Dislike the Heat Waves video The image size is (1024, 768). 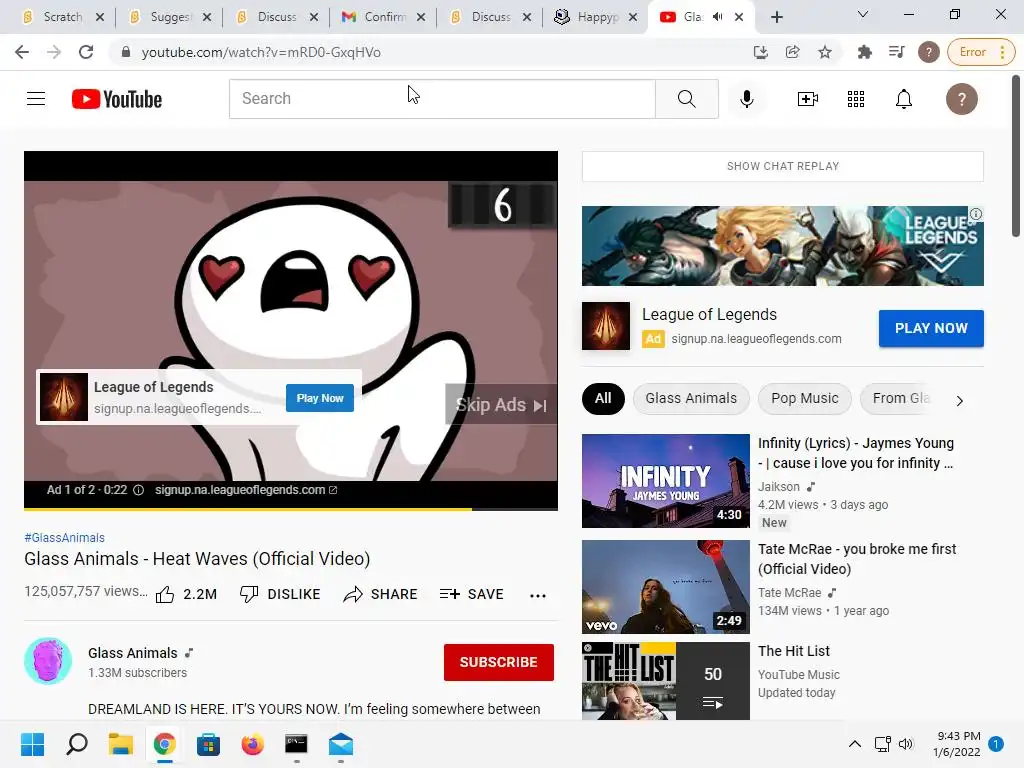point(280,594)
